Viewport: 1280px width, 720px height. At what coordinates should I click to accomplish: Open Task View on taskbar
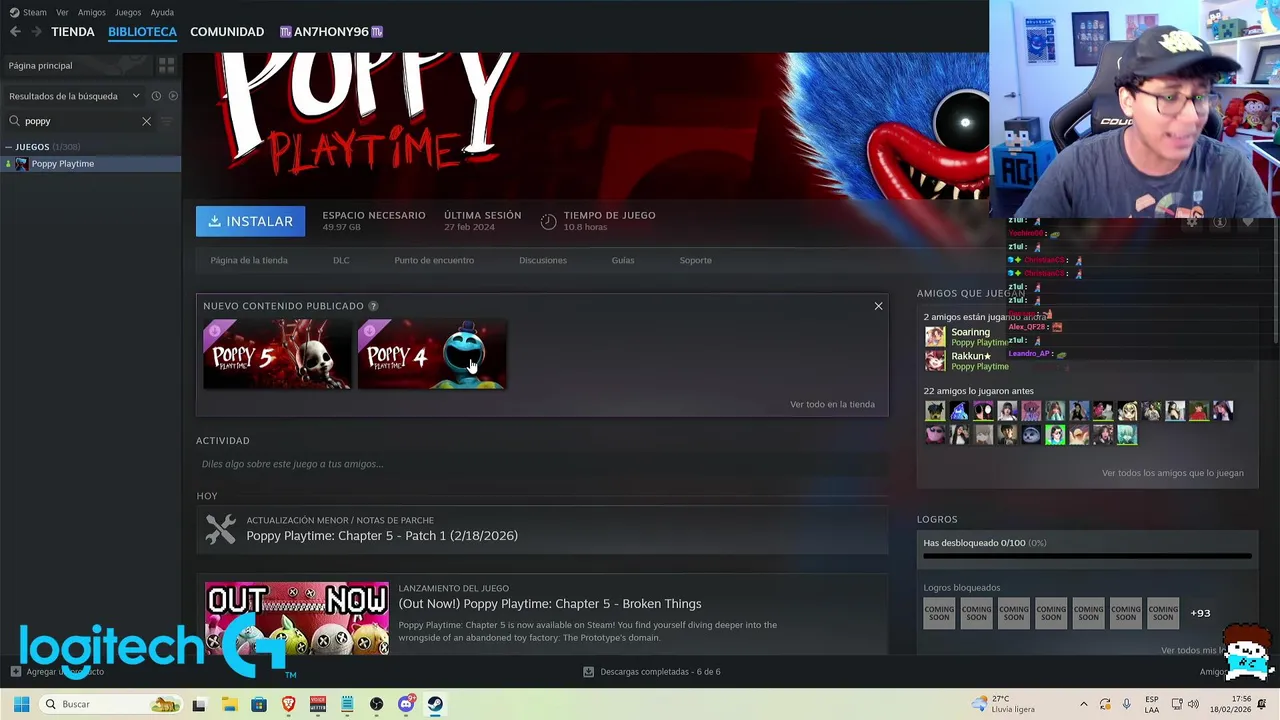tap(199, 704)
